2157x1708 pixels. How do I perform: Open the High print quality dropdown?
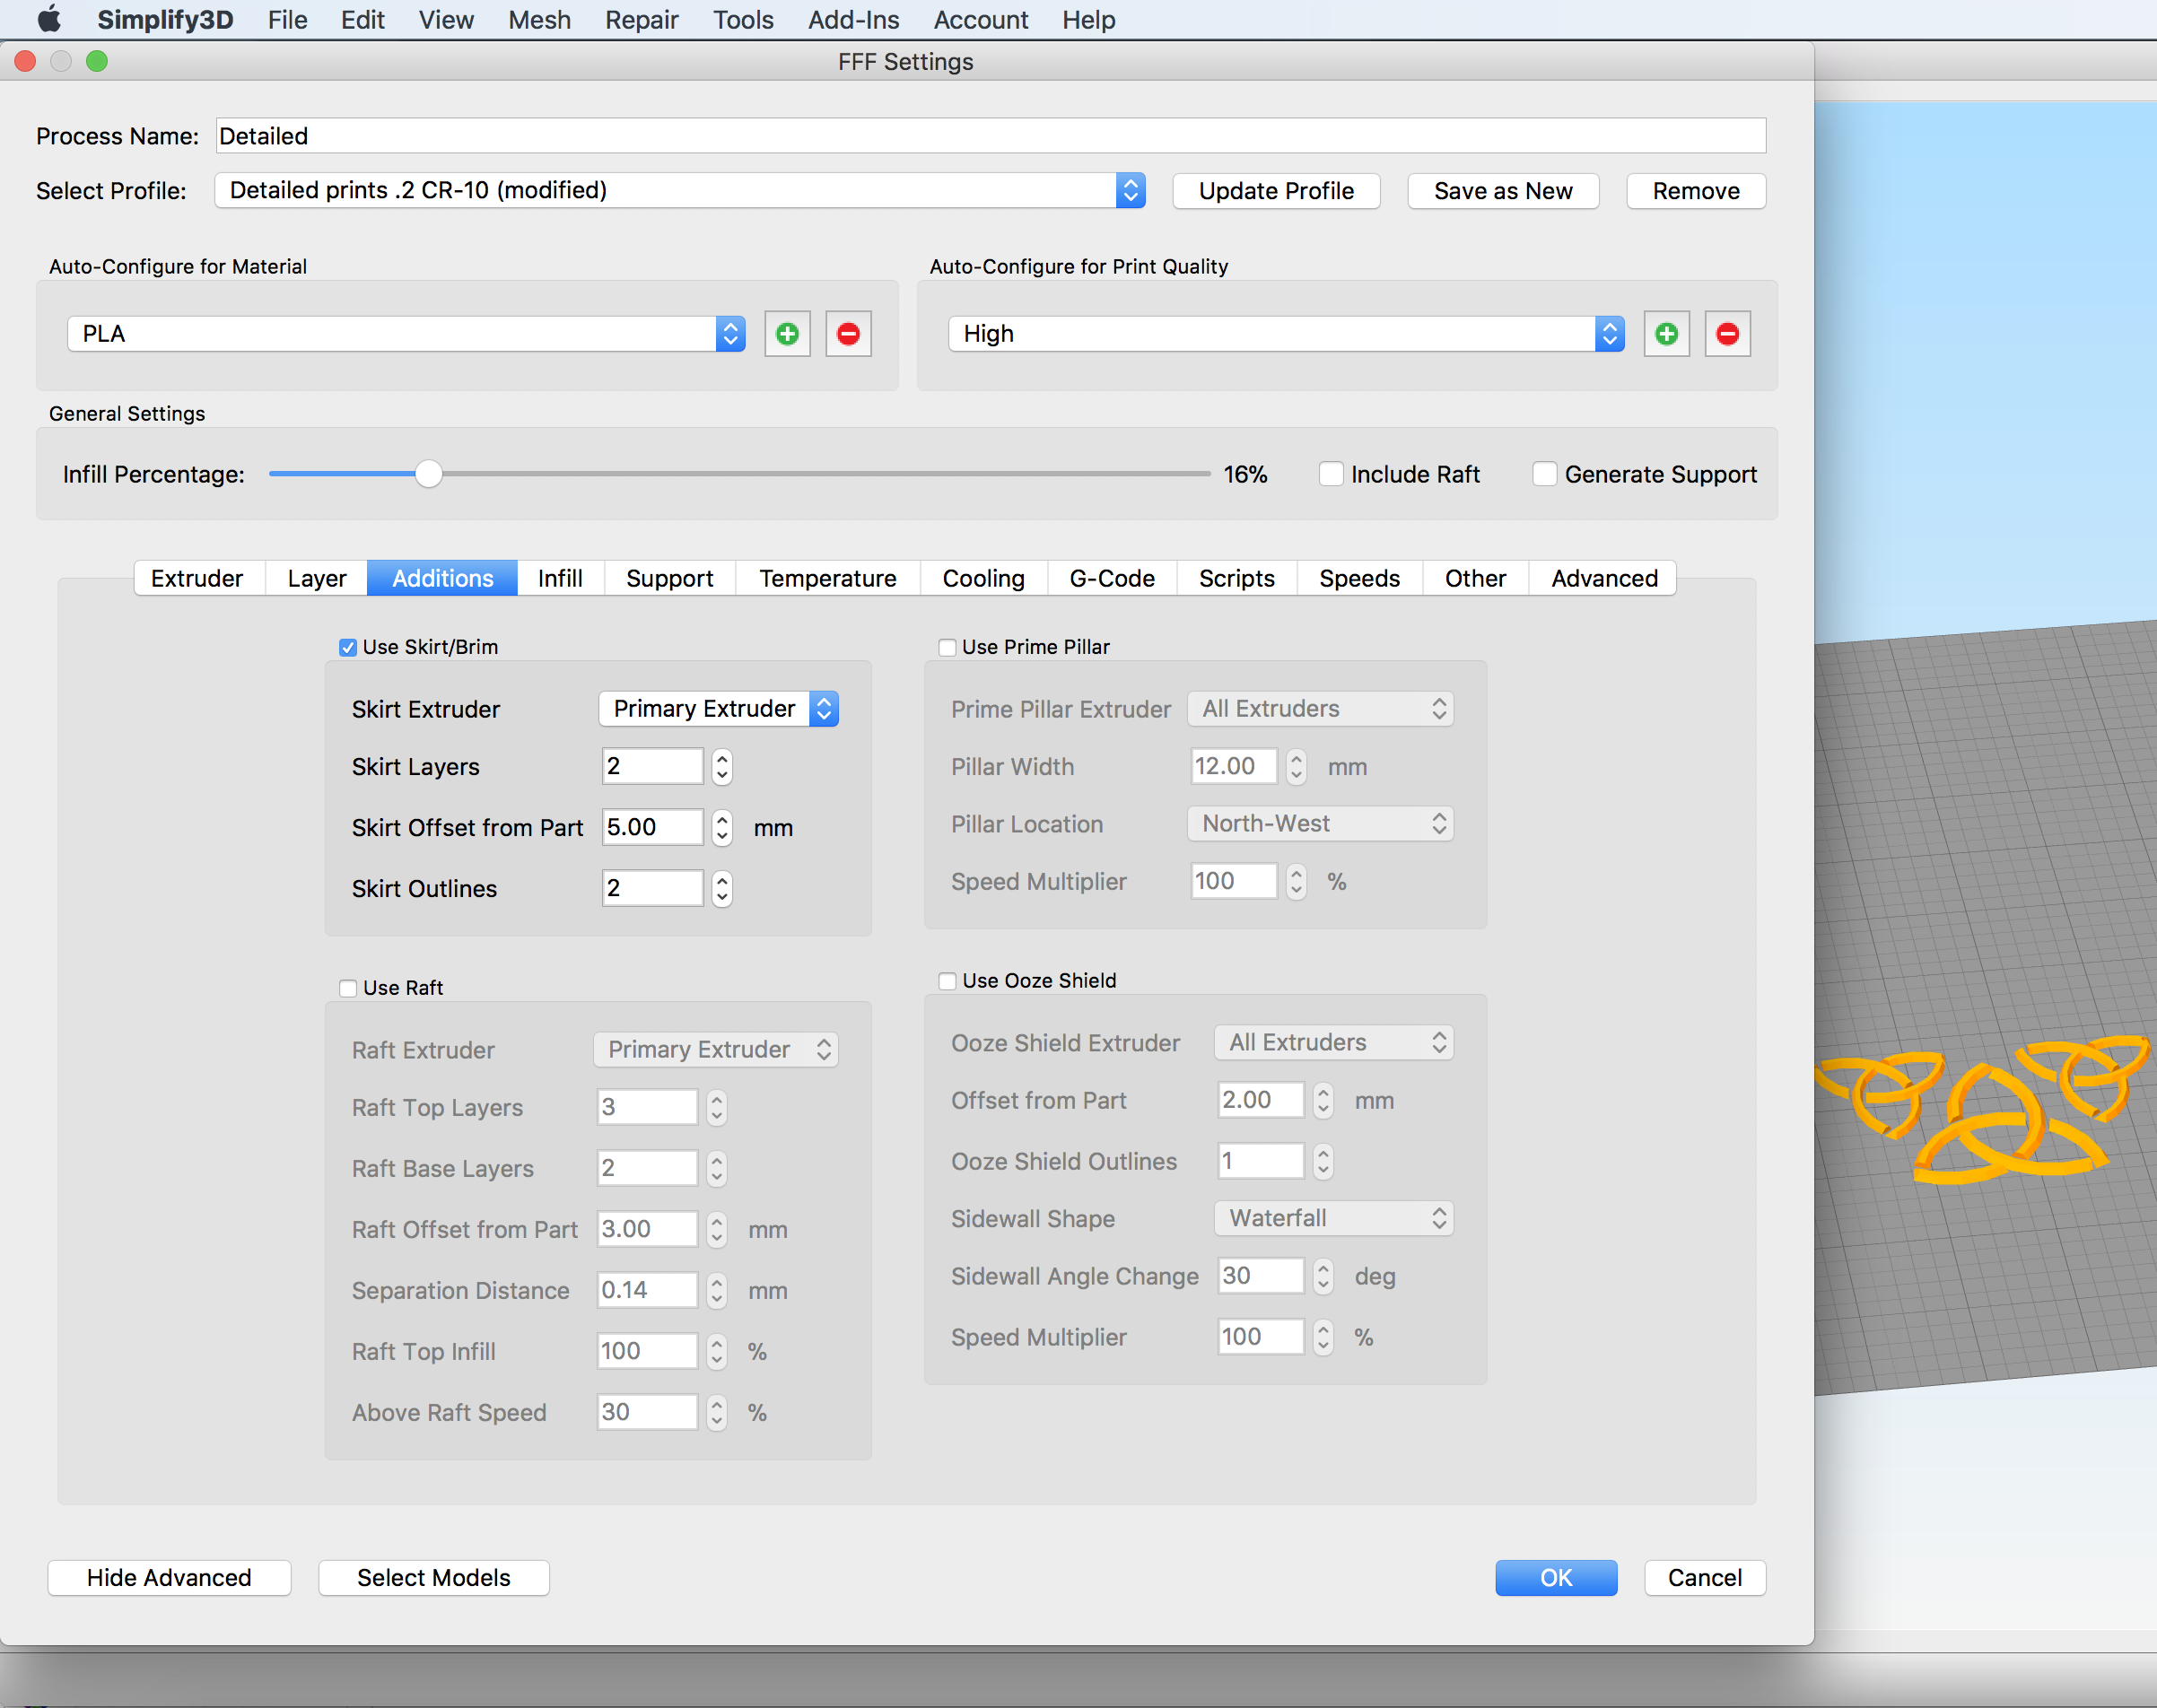(x=1286, y=334)
